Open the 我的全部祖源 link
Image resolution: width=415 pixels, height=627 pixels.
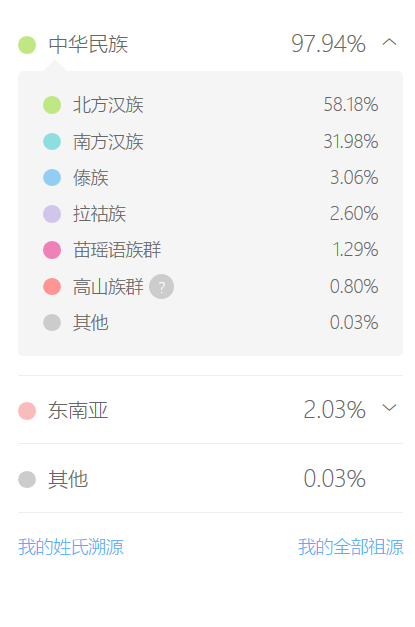click(351, 547)
